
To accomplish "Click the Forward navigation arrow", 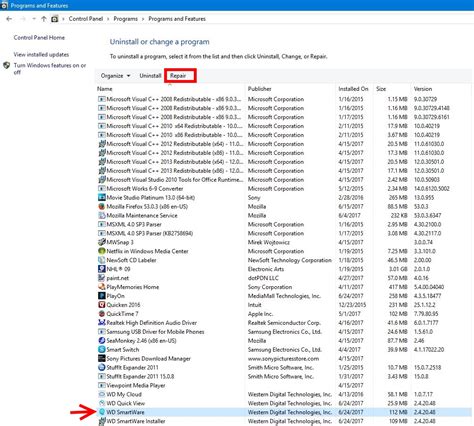I will (x=23, y=19).
